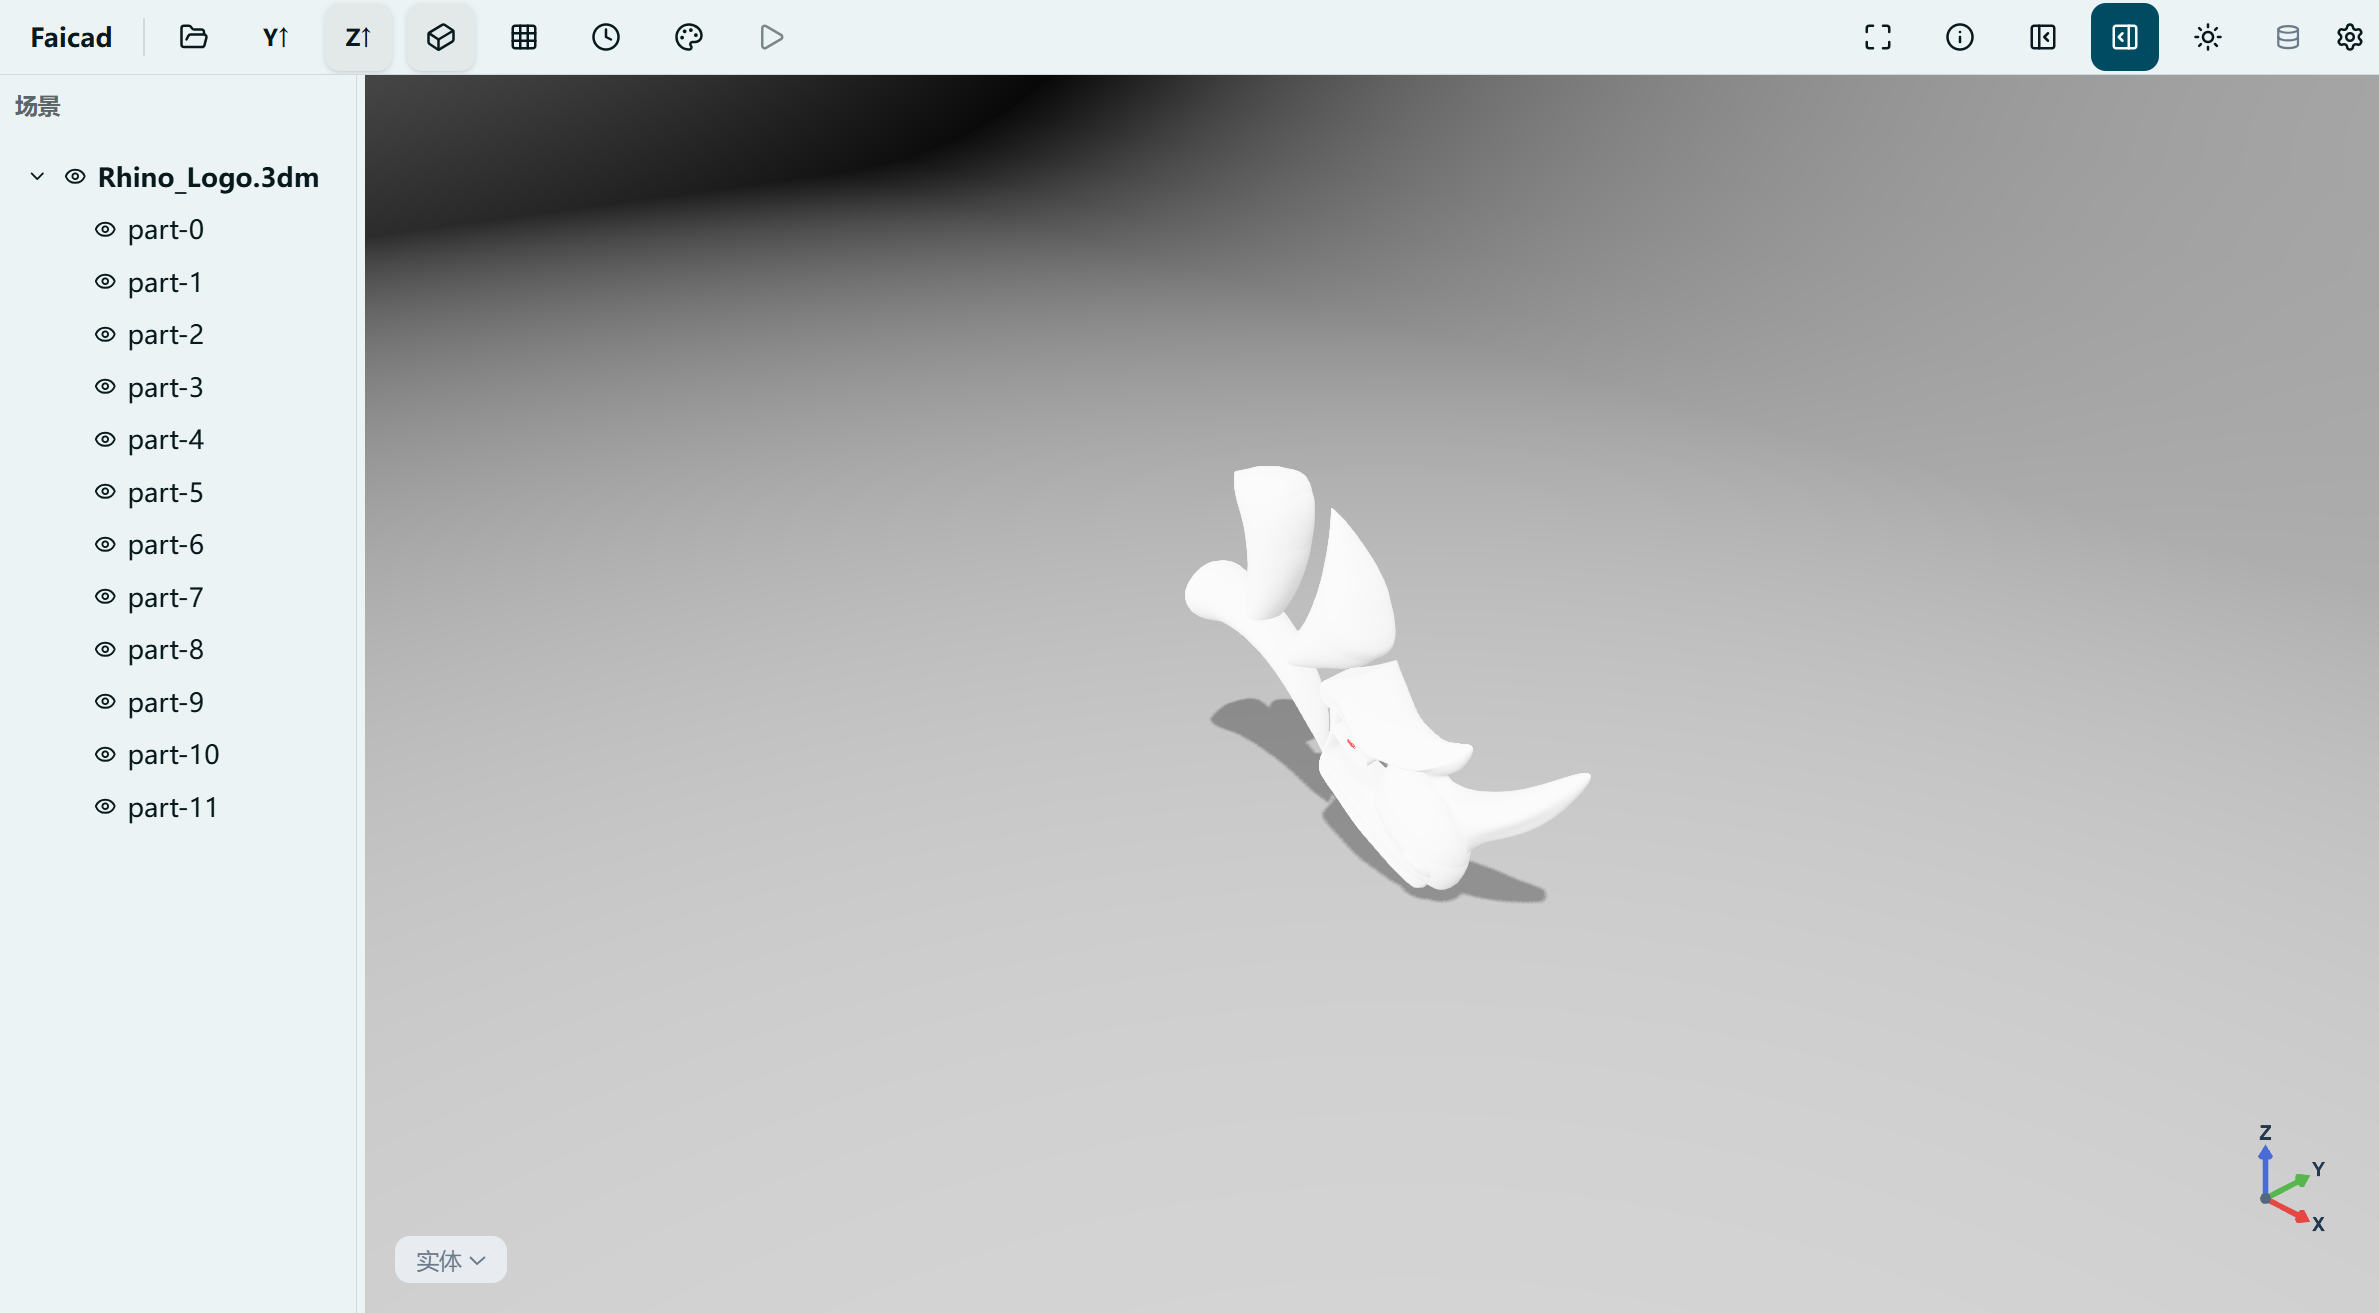Hide part-11 using its eye icon

[x=105, y=807]
